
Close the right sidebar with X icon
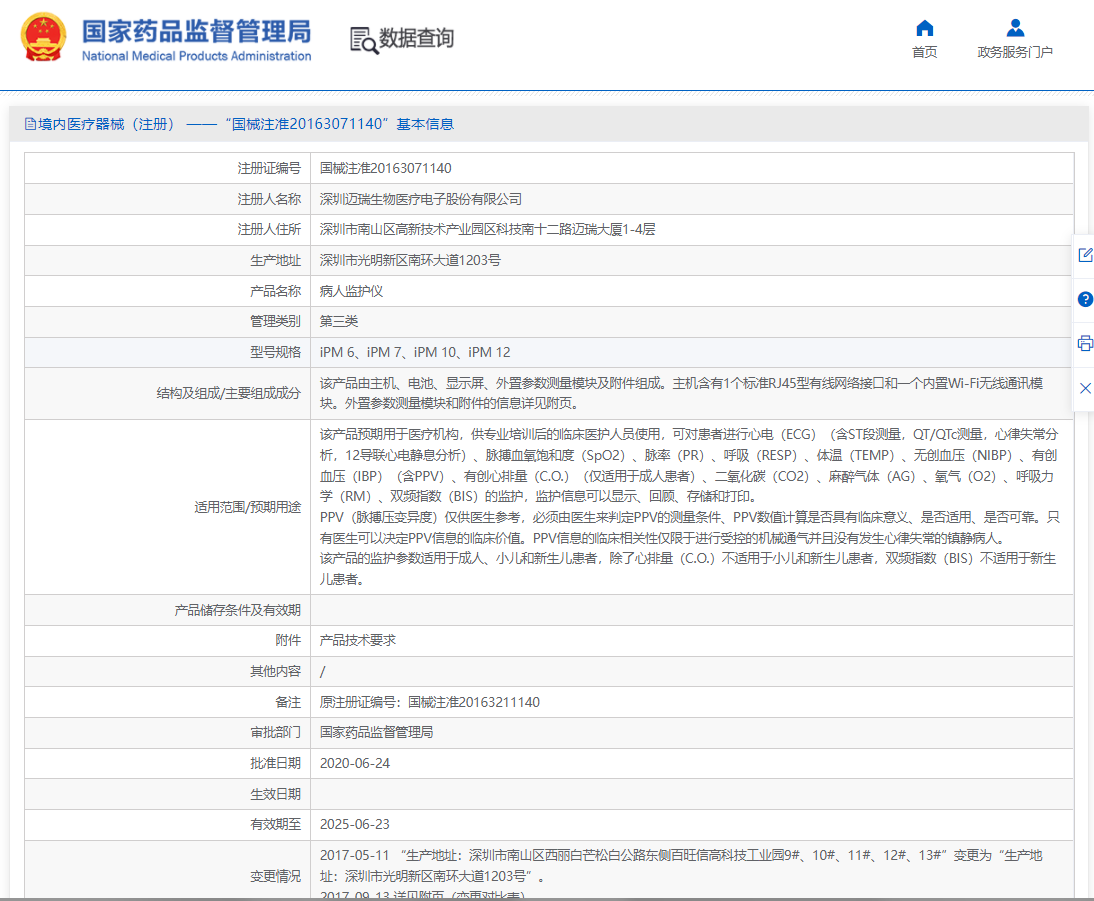[x=1085, y=388]
